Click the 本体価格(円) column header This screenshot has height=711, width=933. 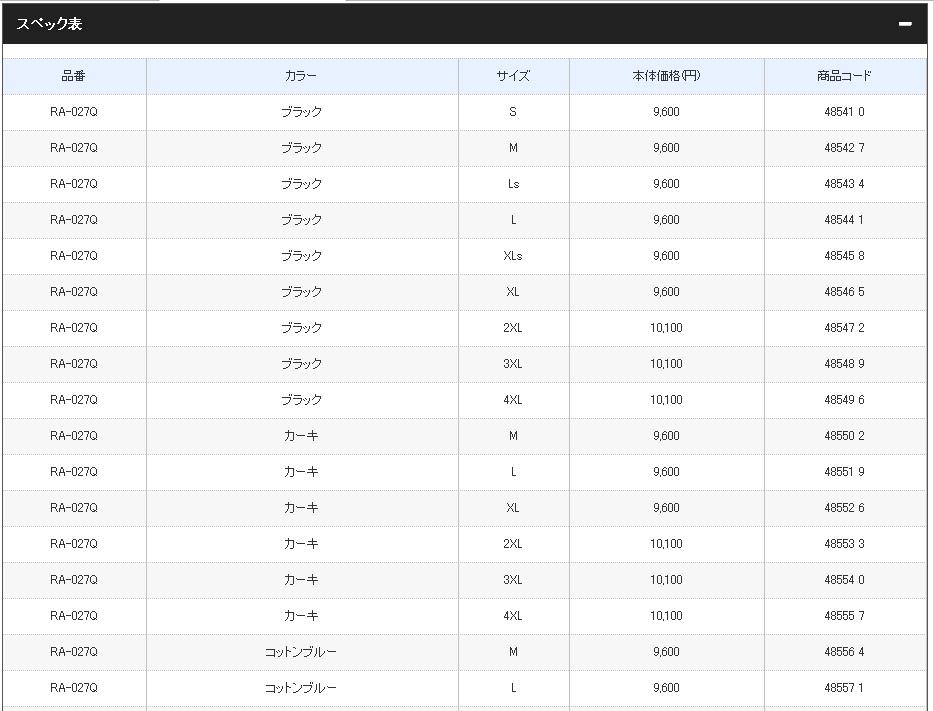666,76
